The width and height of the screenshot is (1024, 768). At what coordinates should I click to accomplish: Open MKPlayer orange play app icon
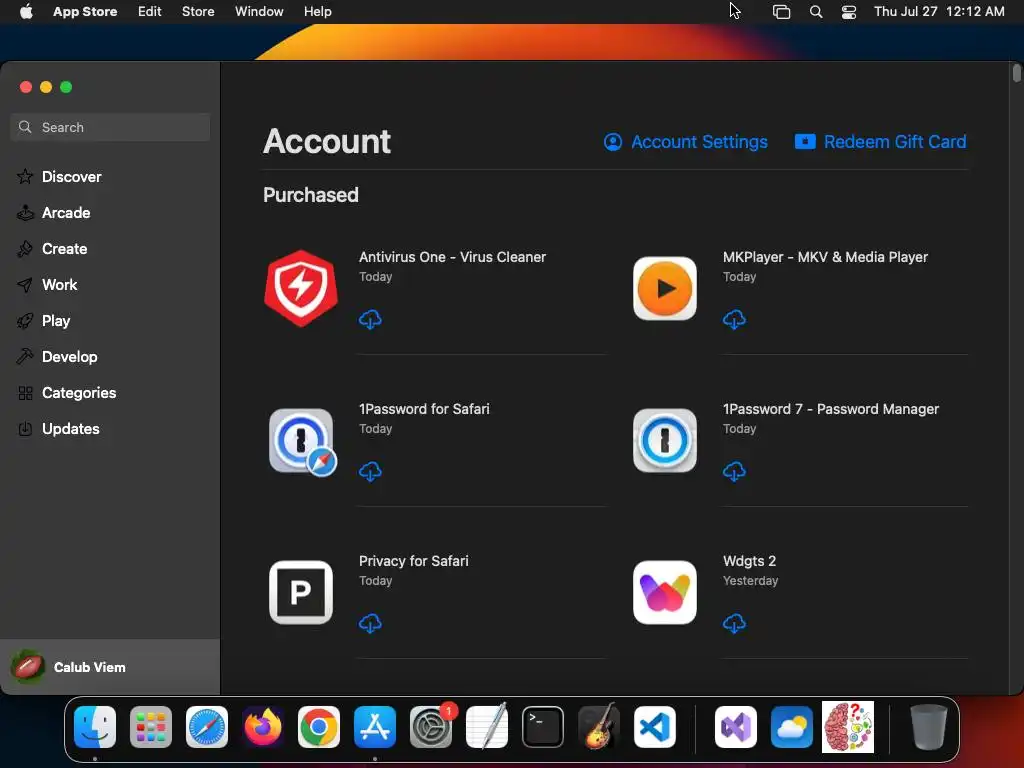[x=665, y=288]
